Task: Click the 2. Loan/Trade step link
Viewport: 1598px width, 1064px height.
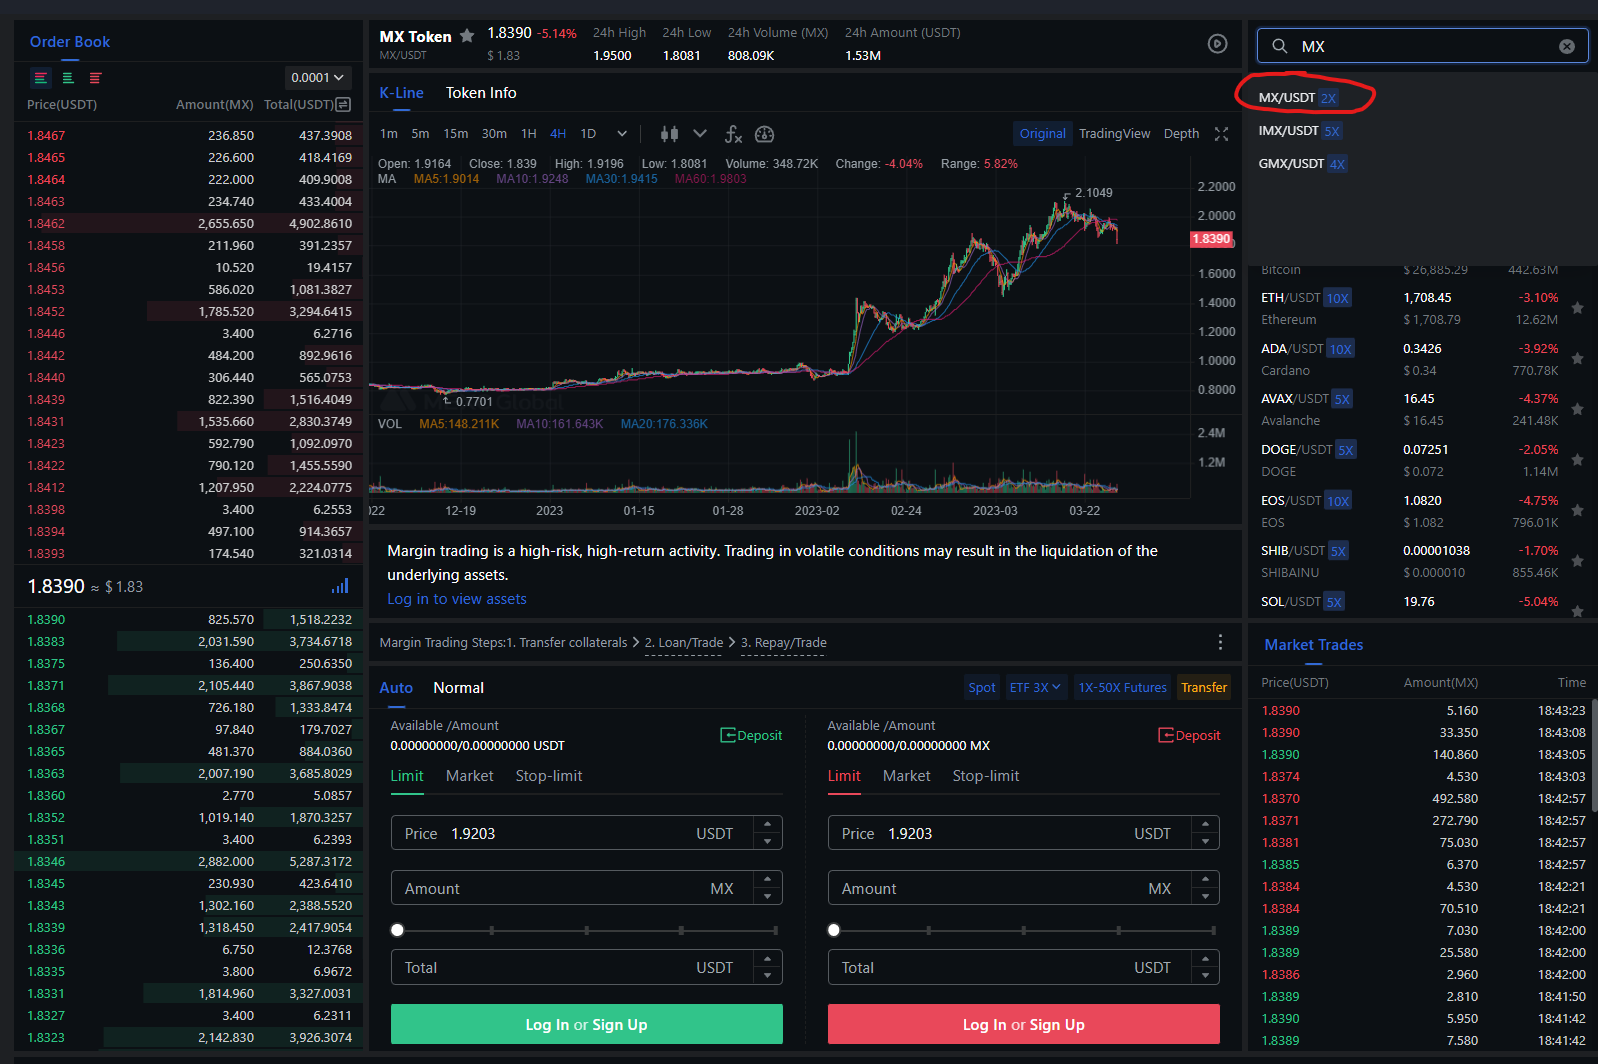Action: point(683,643)
